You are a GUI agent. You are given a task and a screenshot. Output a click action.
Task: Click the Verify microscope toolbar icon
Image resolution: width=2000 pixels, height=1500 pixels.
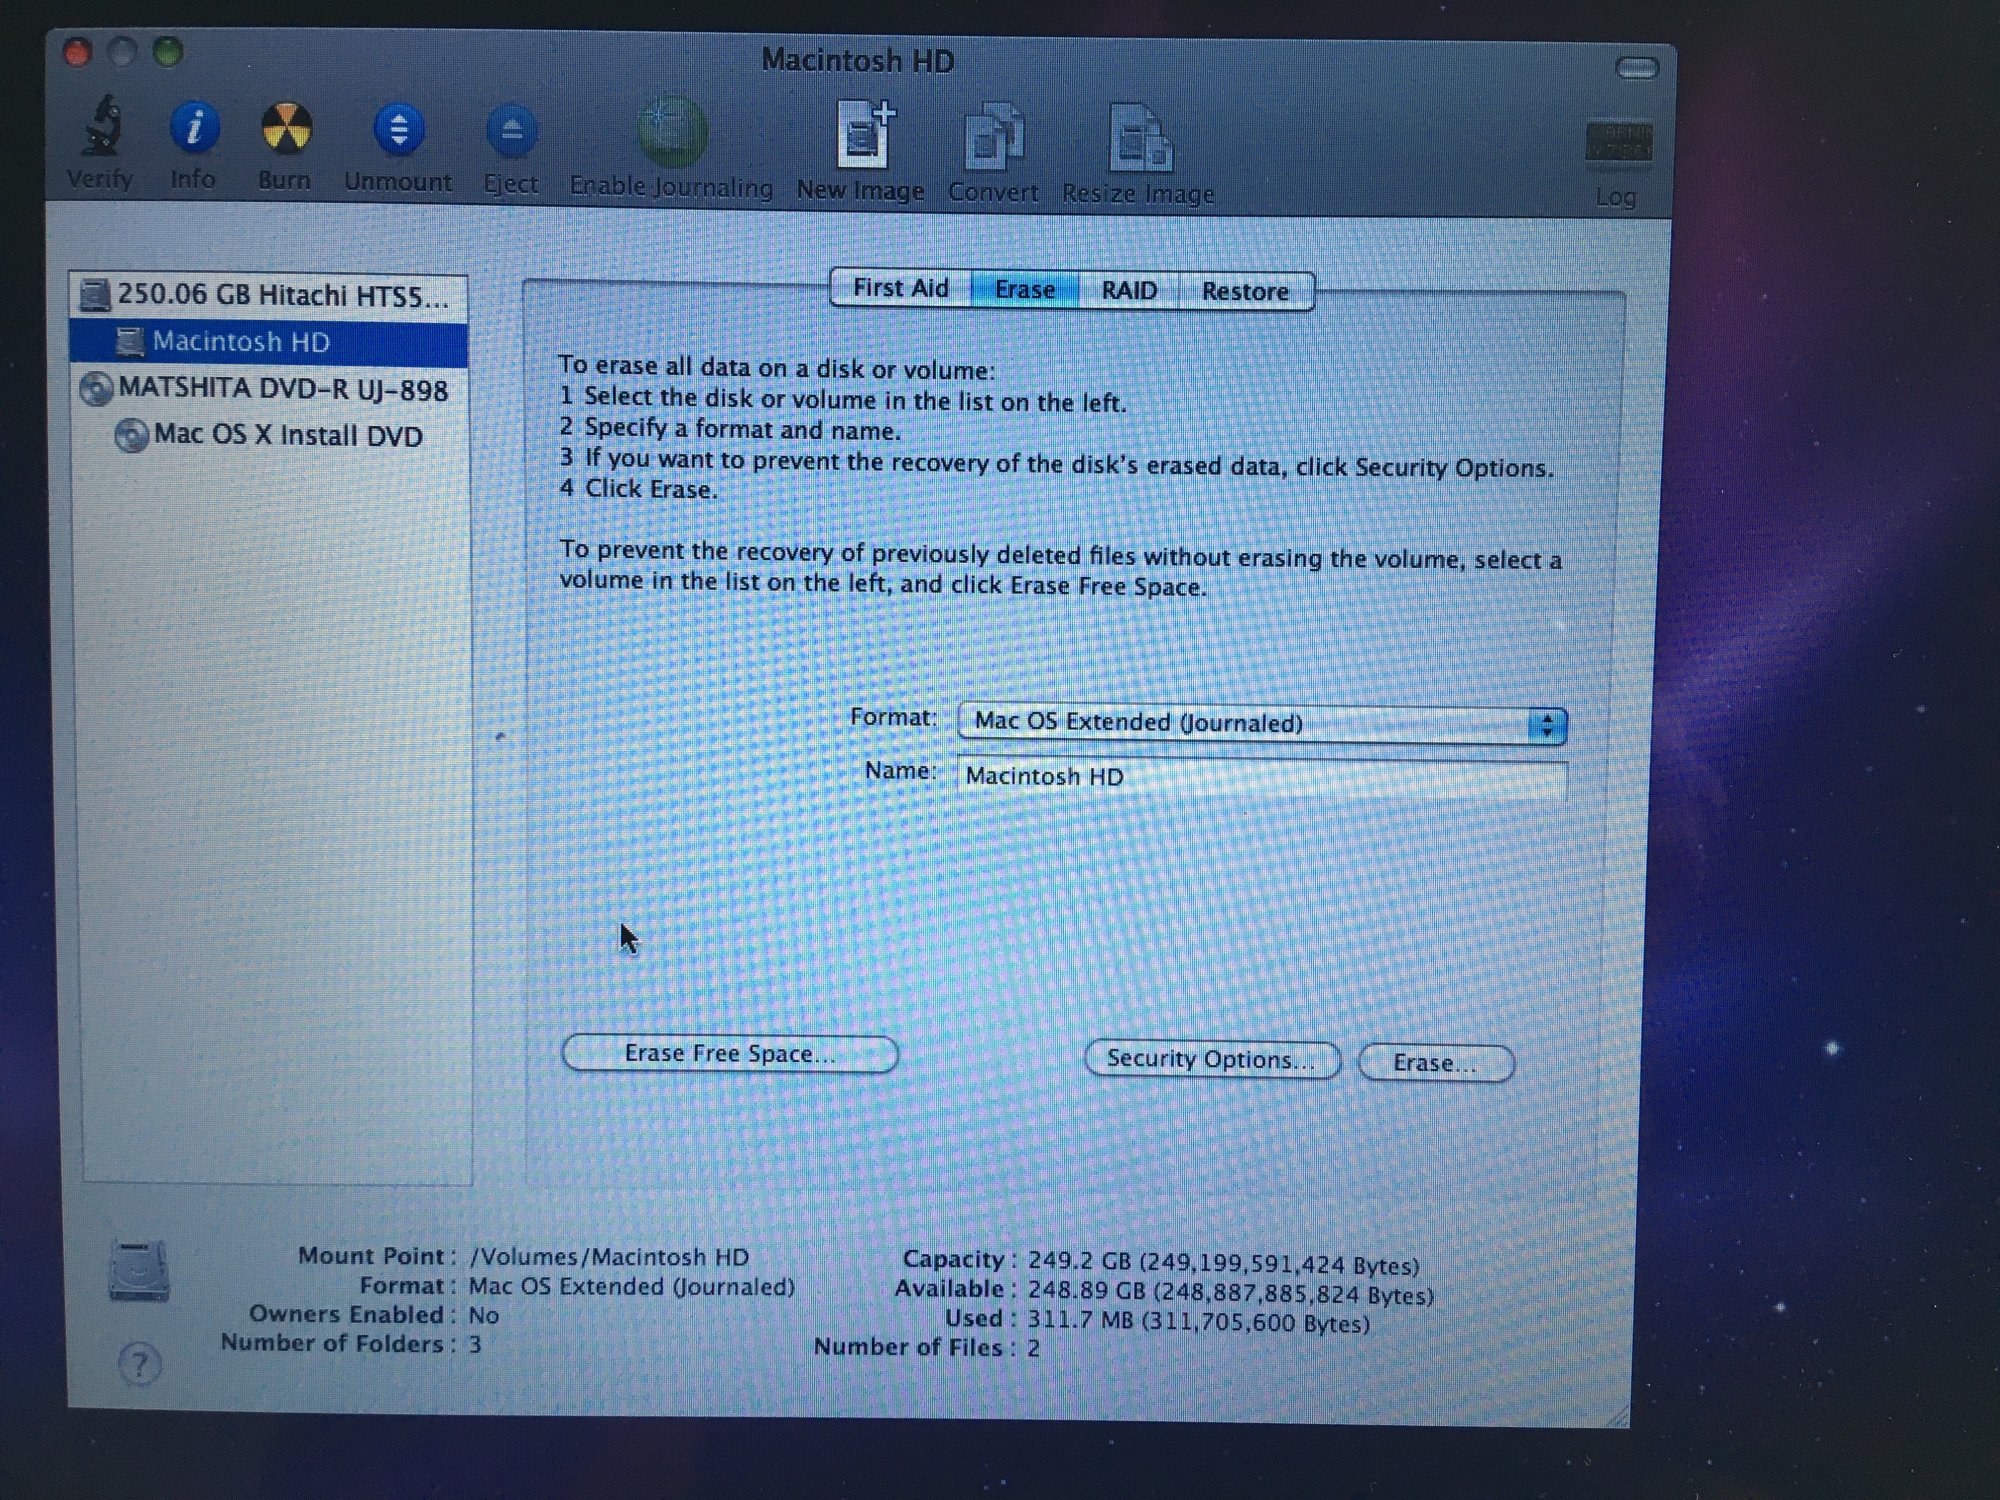101,129
